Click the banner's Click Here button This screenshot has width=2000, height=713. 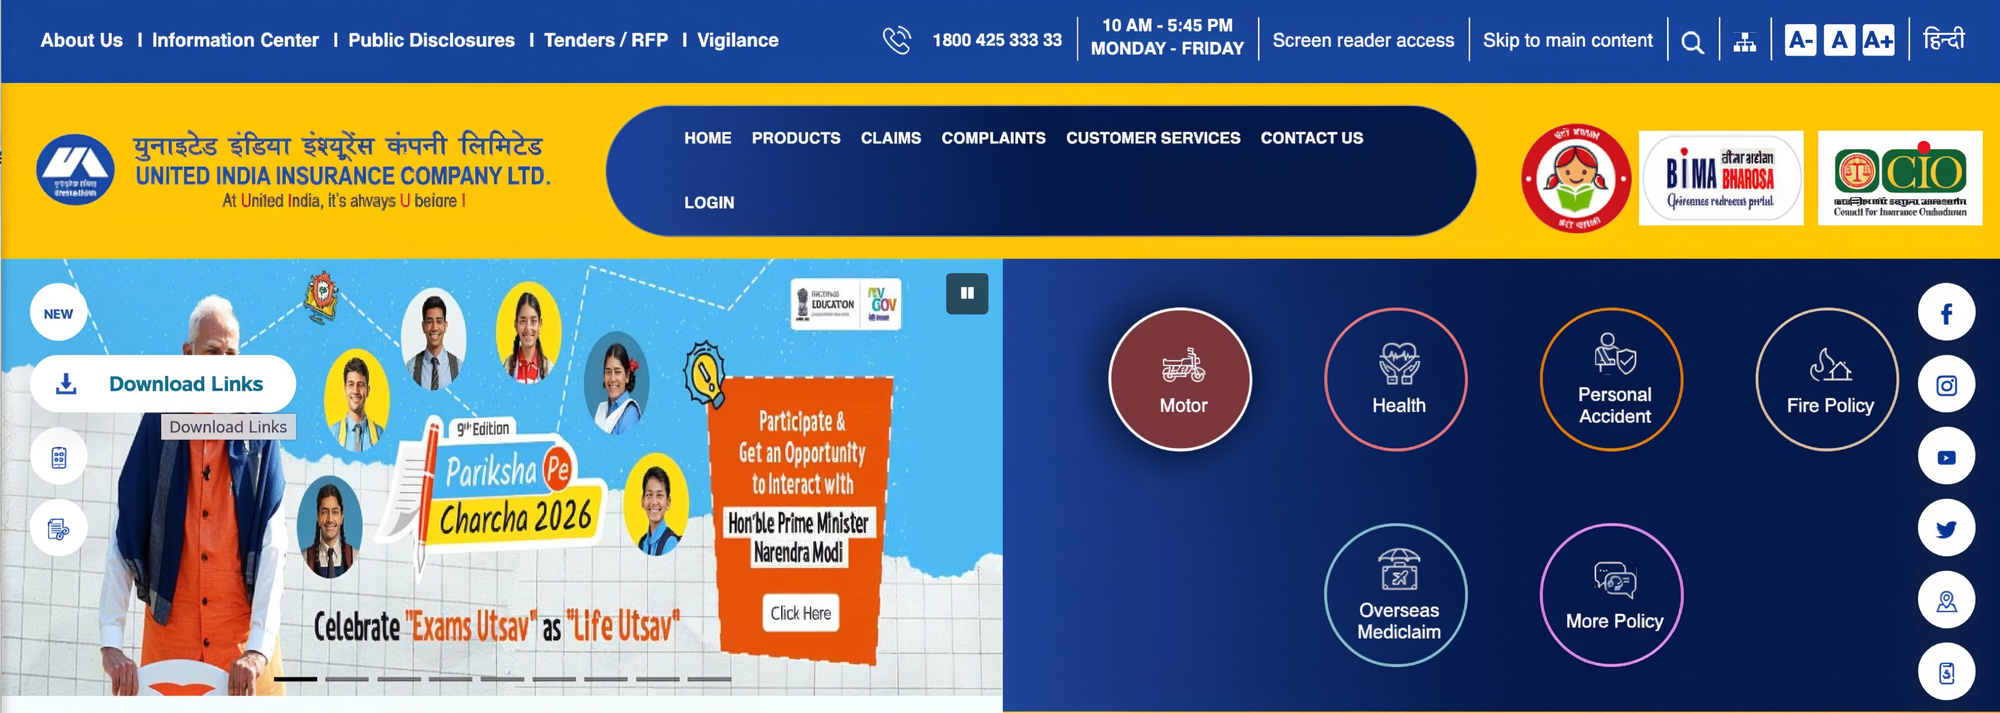click(800, 613)
